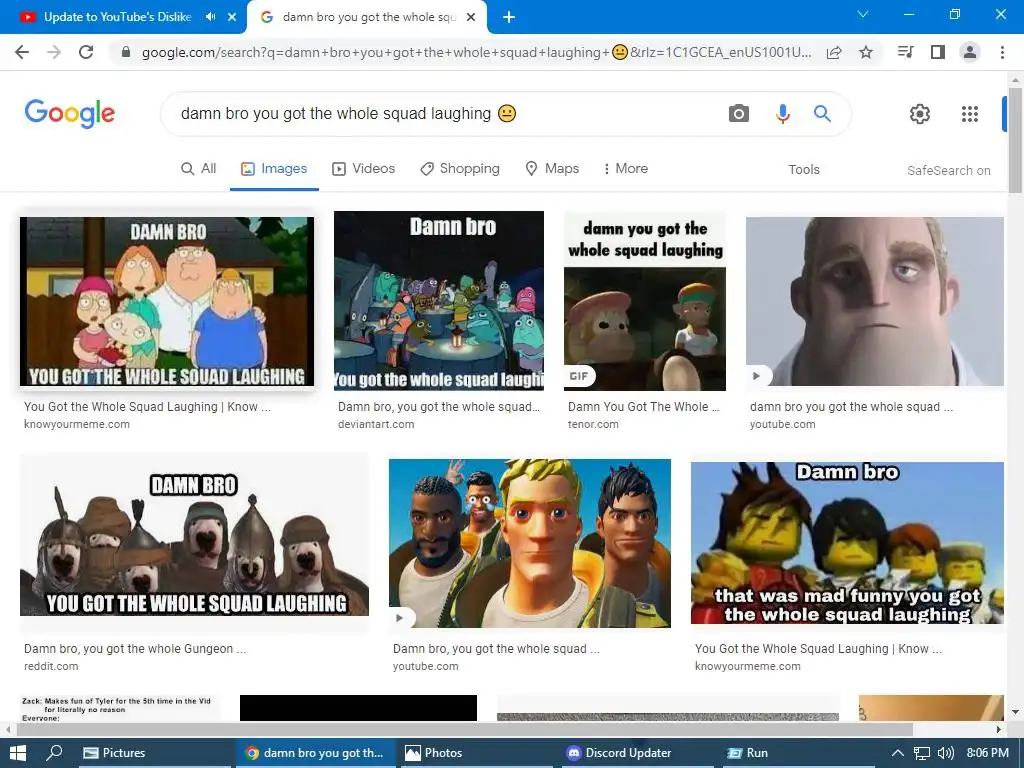Open the tab search chevron in title bar
This screenshot has height=768, width=1024.
pyautogui.click(x=862, y=14)
